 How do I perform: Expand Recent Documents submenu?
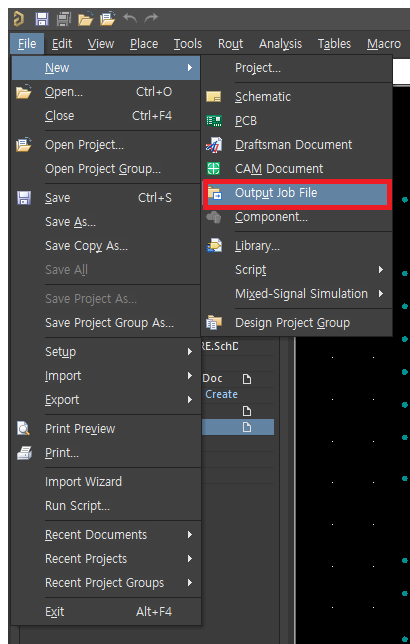coord(189,535)
